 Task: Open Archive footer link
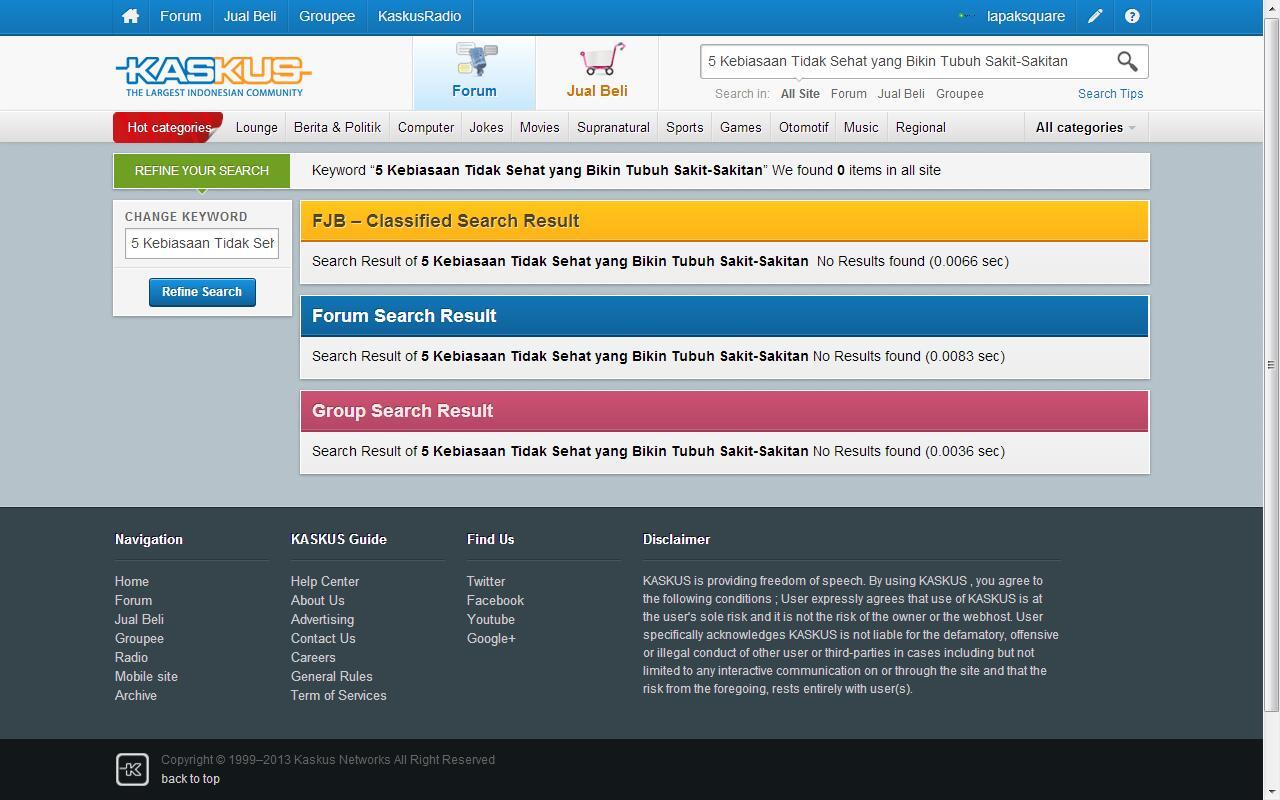[136, 695]
